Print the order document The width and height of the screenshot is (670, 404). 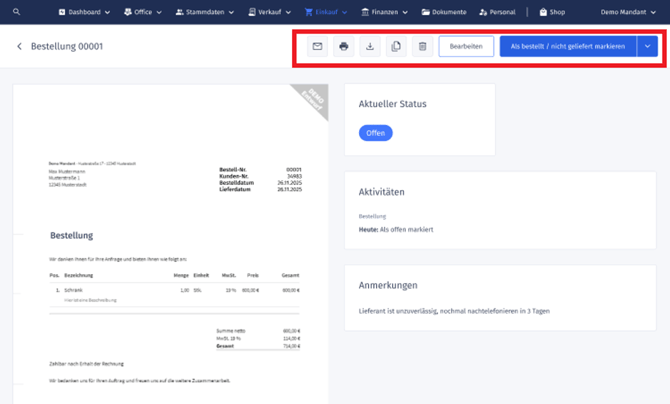pos(344,47)
